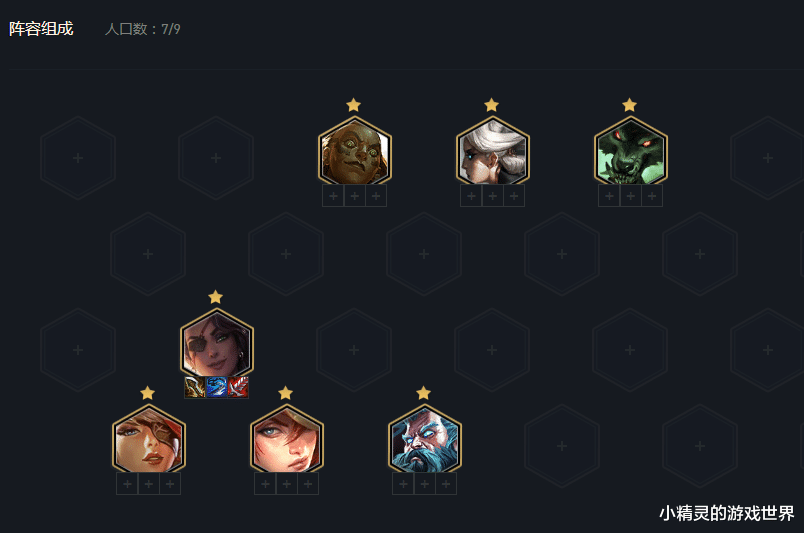
Task: Add first item slot under Zilean
Action: (403, 484)
